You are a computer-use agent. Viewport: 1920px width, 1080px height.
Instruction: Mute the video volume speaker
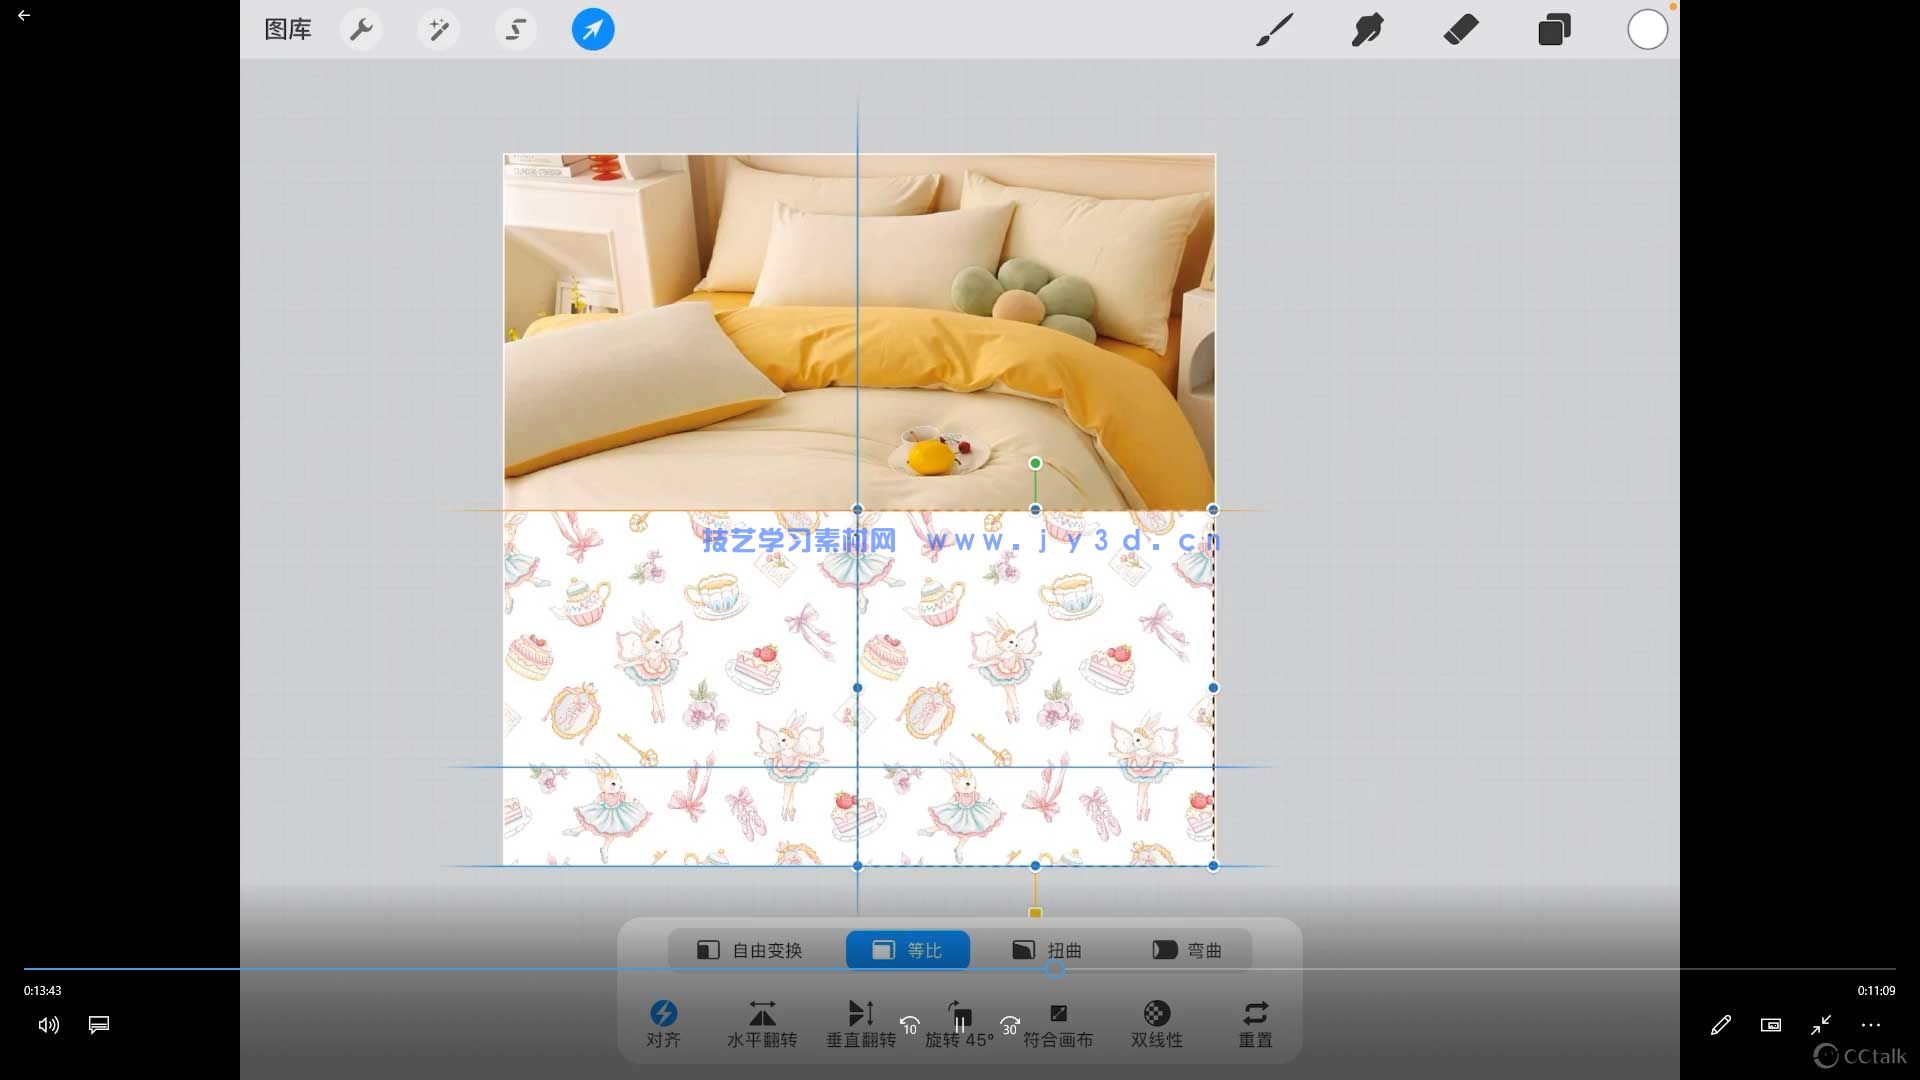(x=49, y=1025)
